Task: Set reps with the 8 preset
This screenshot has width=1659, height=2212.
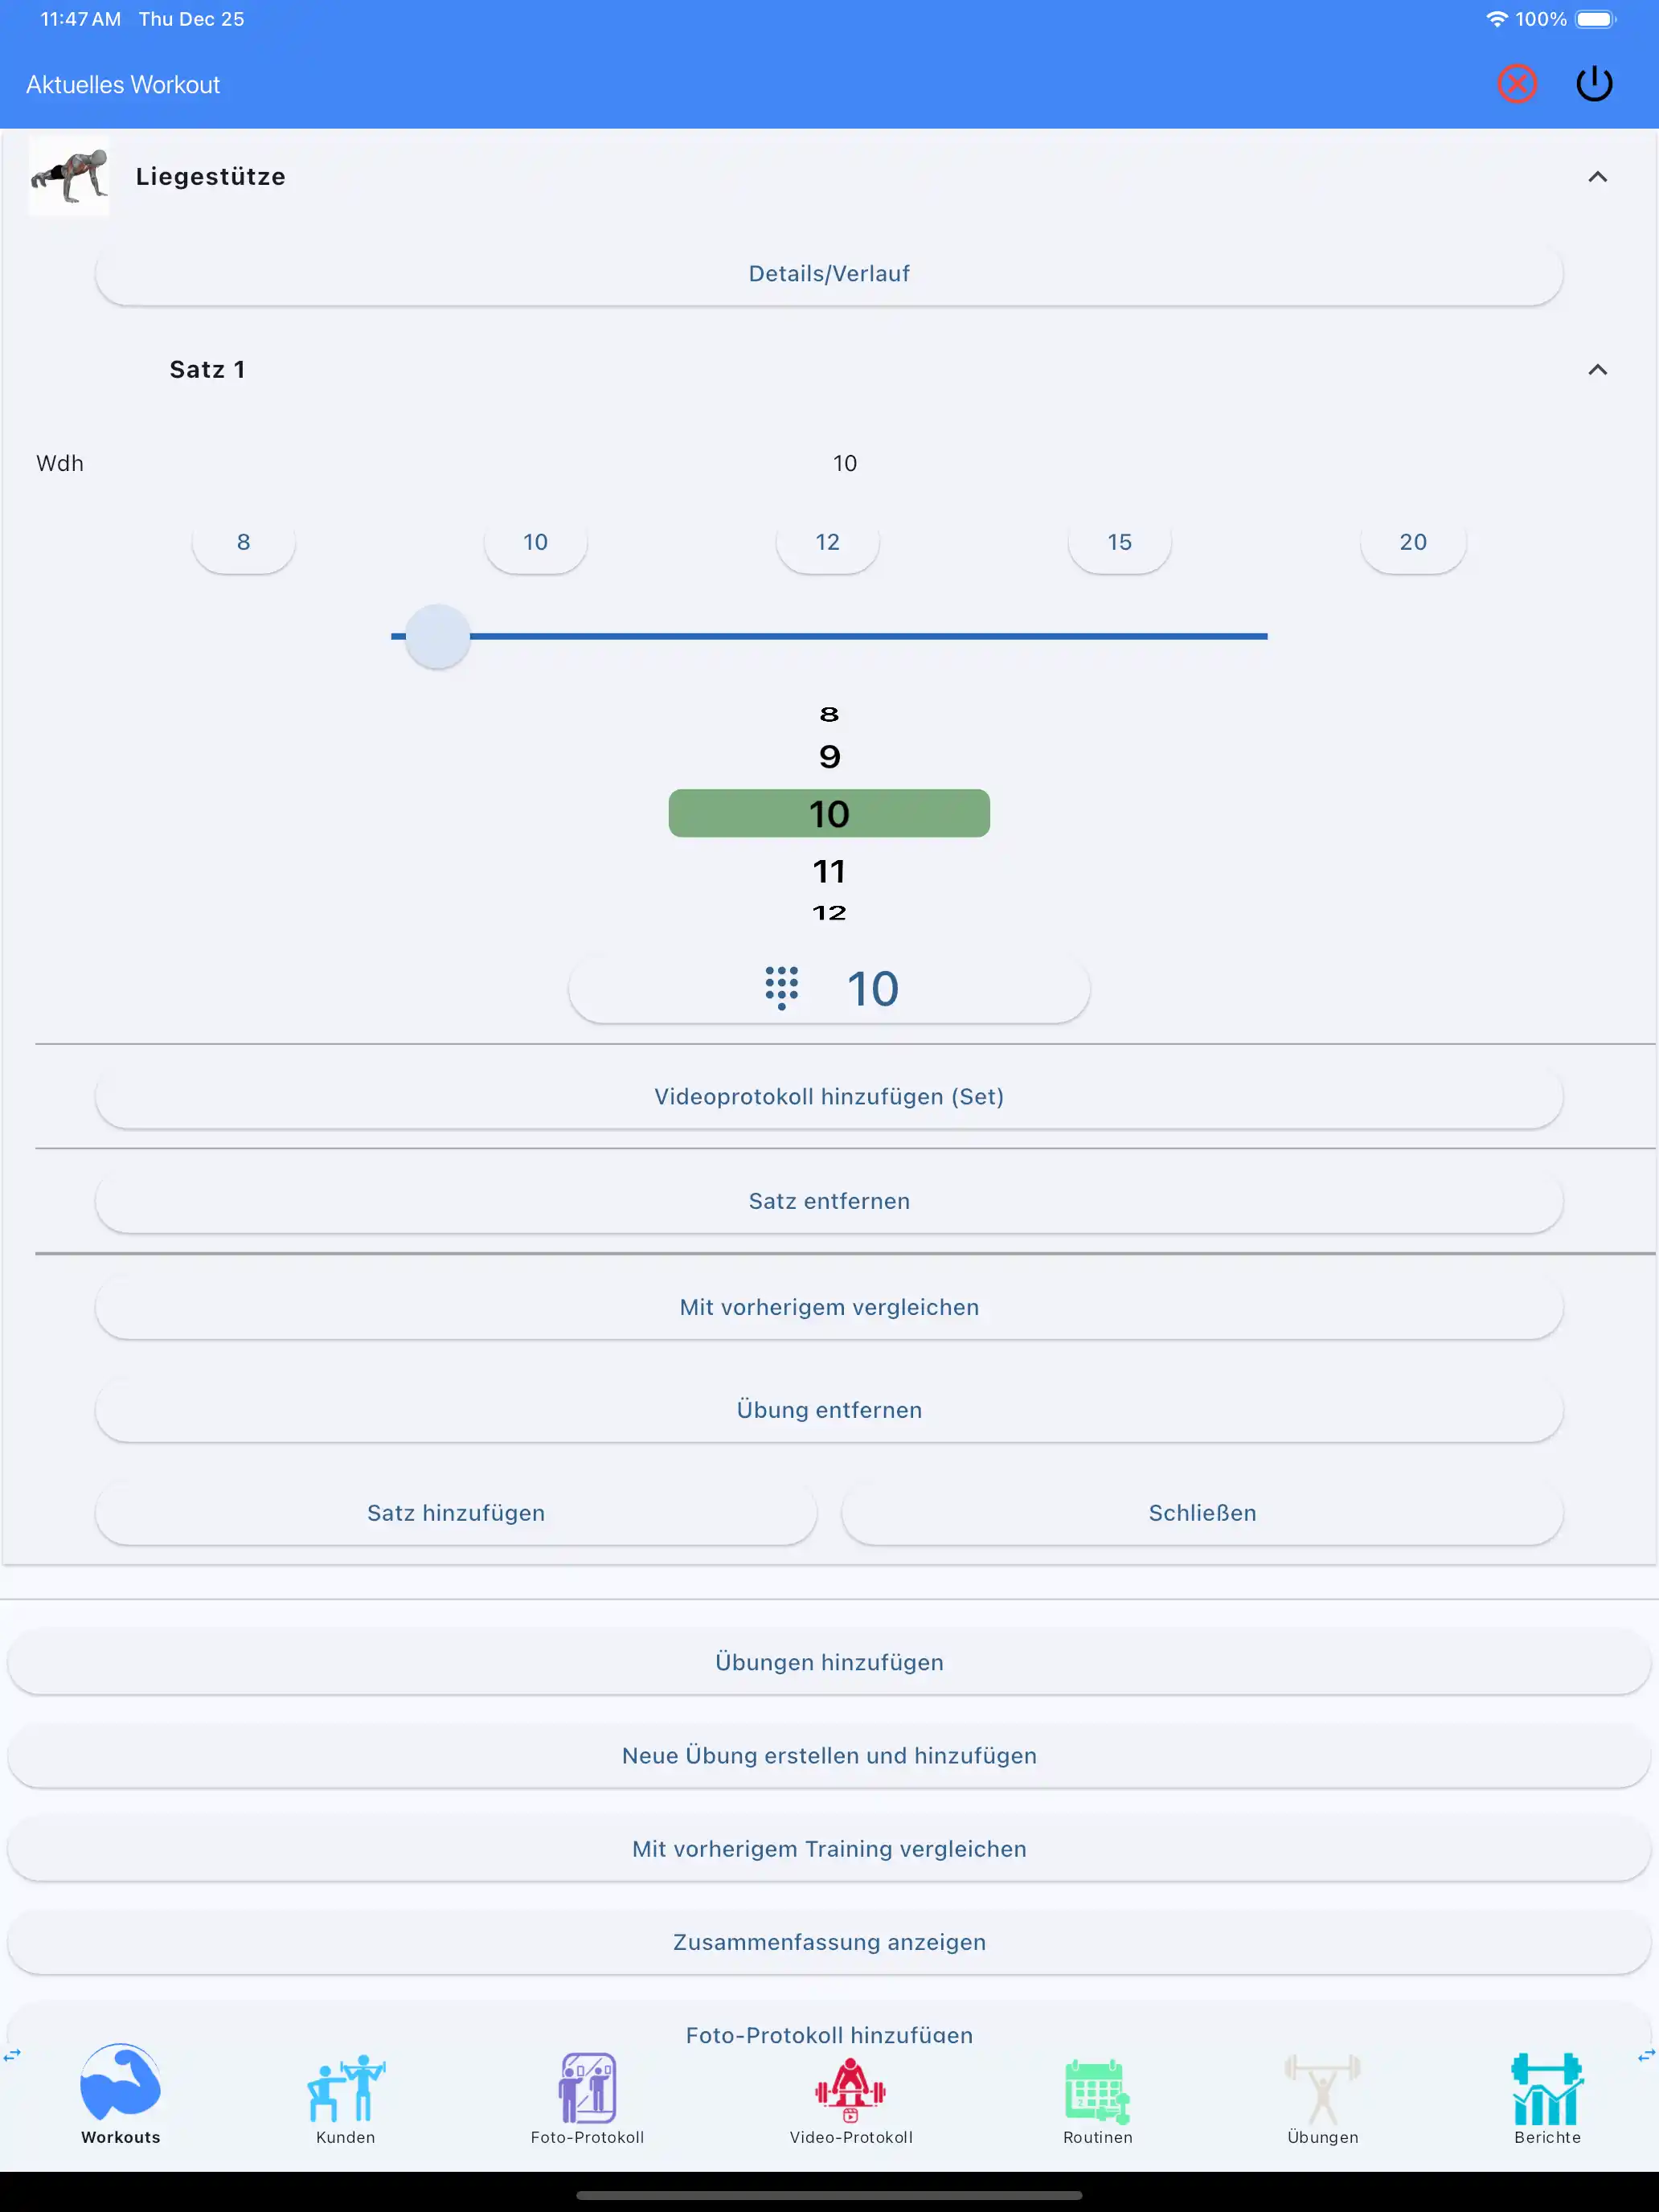Action: tap(243, 542)
